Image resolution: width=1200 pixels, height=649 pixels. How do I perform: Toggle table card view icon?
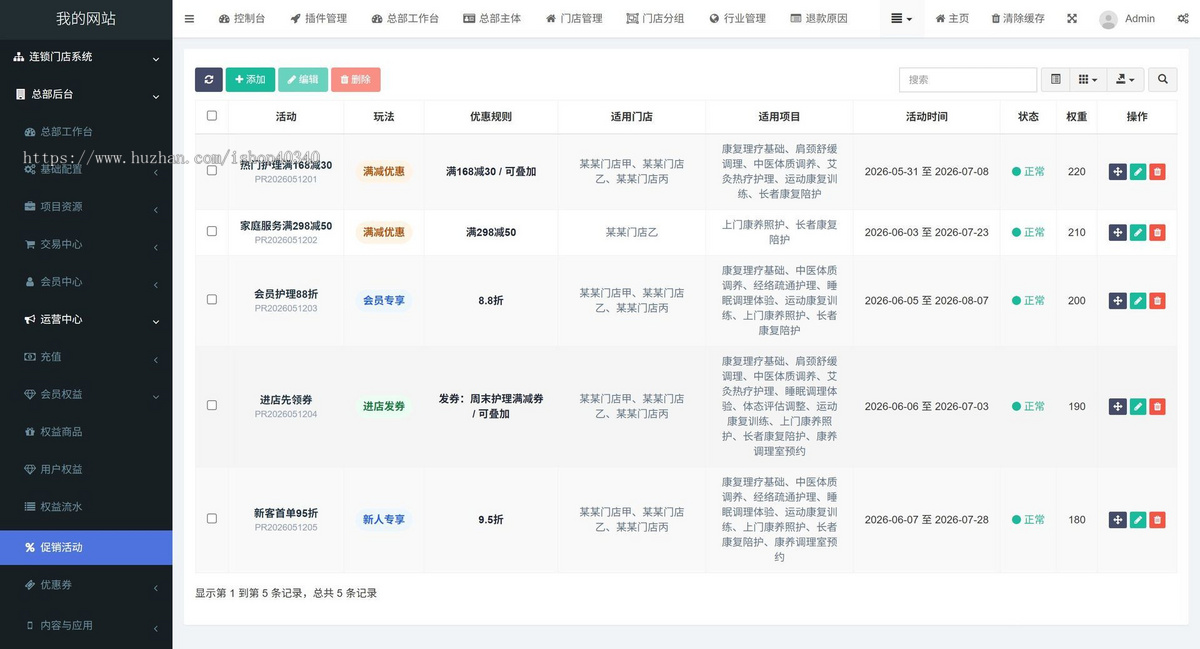pyautogui.click(x=1056, y=80)
